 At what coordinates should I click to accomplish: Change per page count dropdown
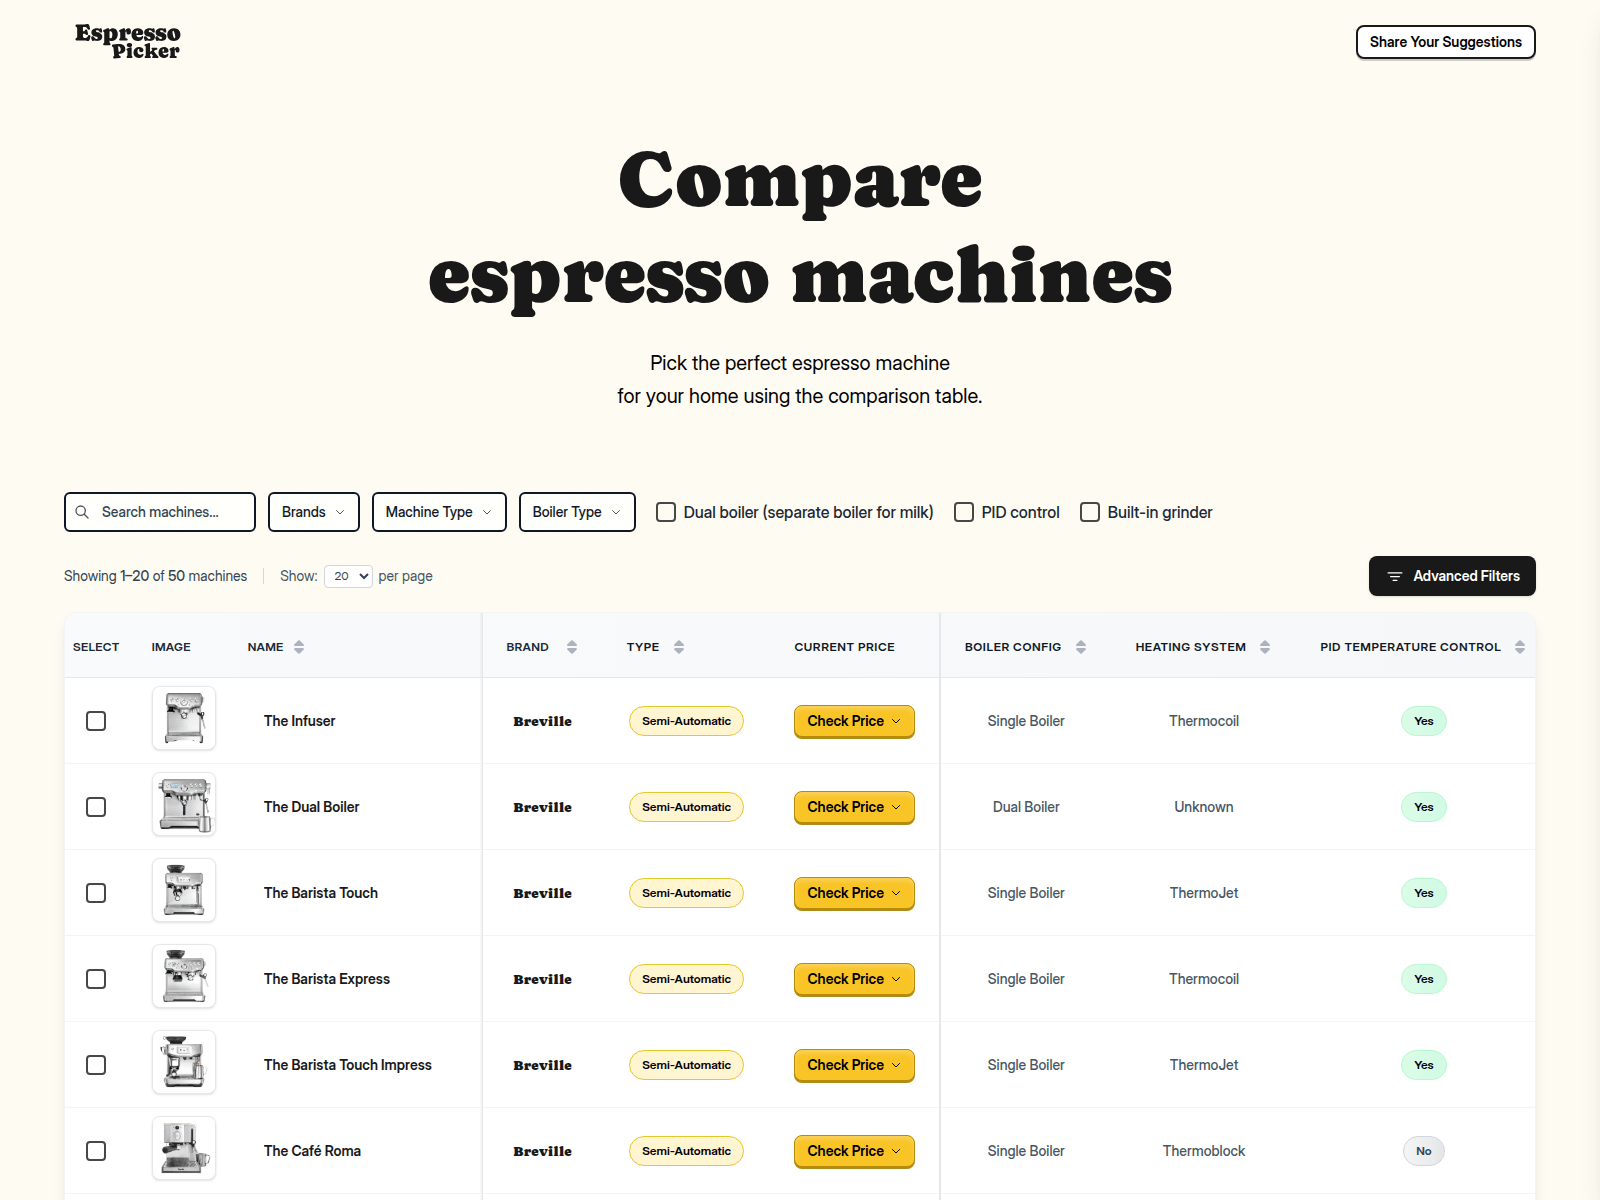(348, 576)
